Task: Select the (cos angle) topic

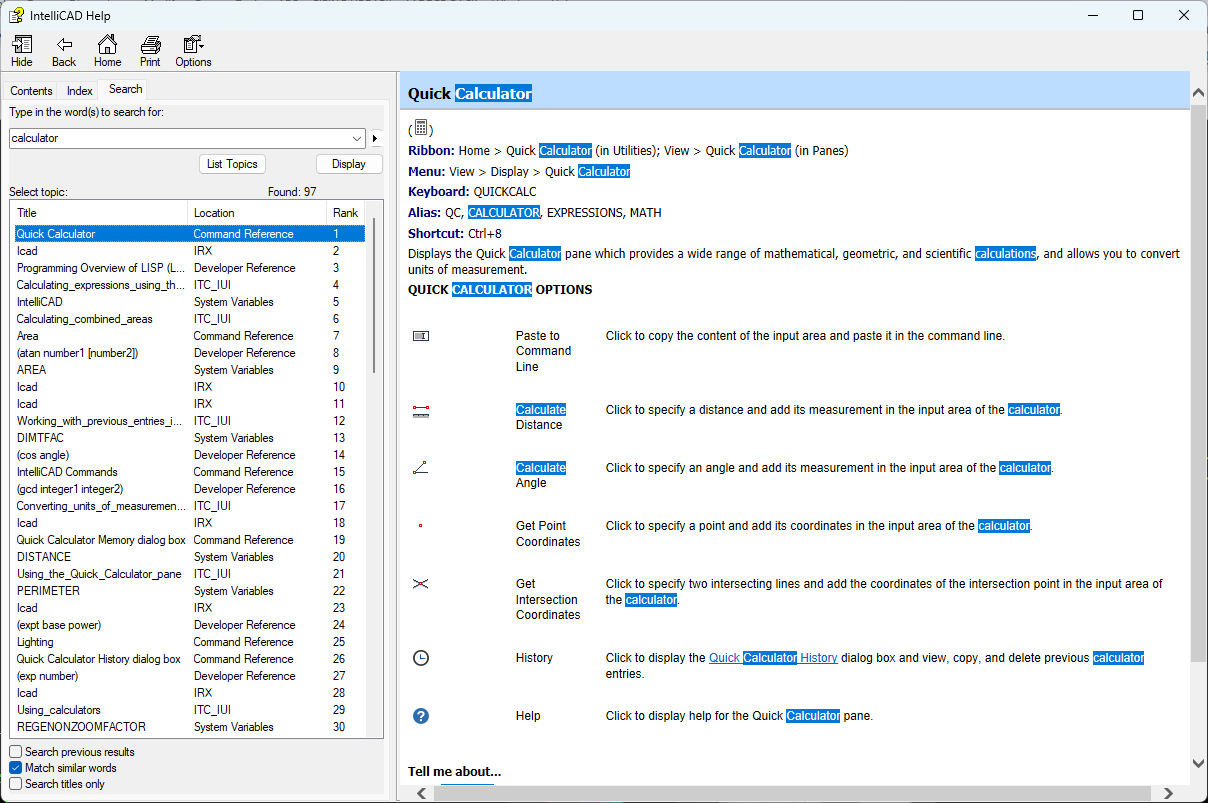Action: [x=189, y=455]
